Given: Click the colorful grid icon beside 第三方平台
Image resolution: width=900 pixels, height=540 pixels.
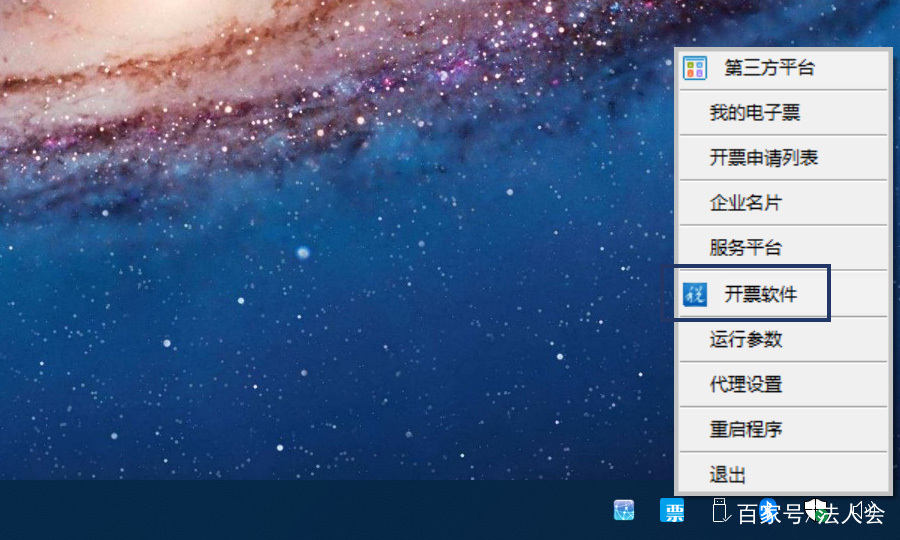Looking at the screenshot, I should click(x=695, y=68).
